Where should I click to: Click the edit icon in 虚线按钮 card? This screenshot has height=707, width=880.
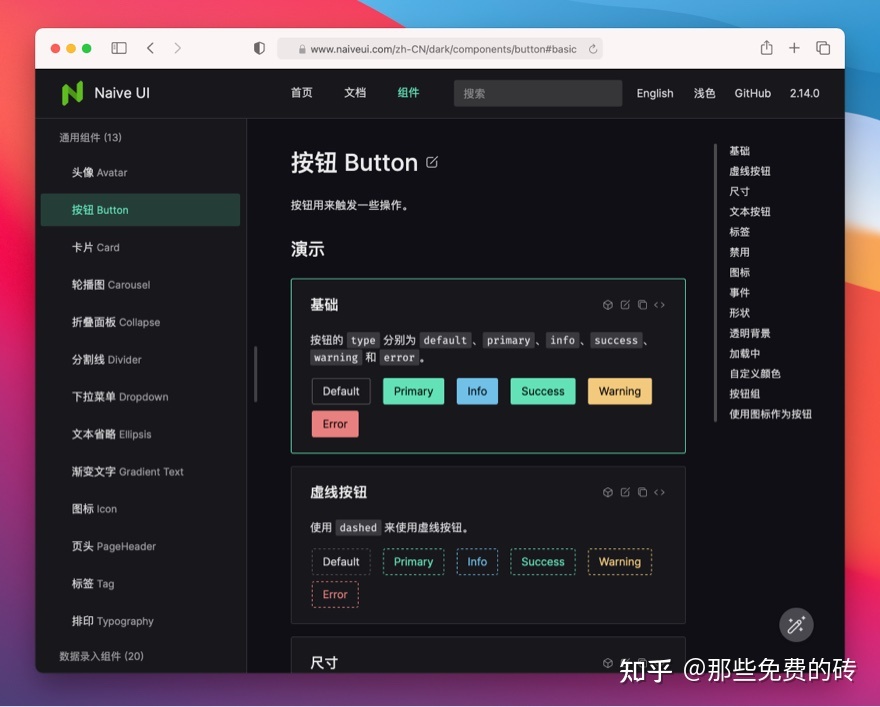[625, 492]
